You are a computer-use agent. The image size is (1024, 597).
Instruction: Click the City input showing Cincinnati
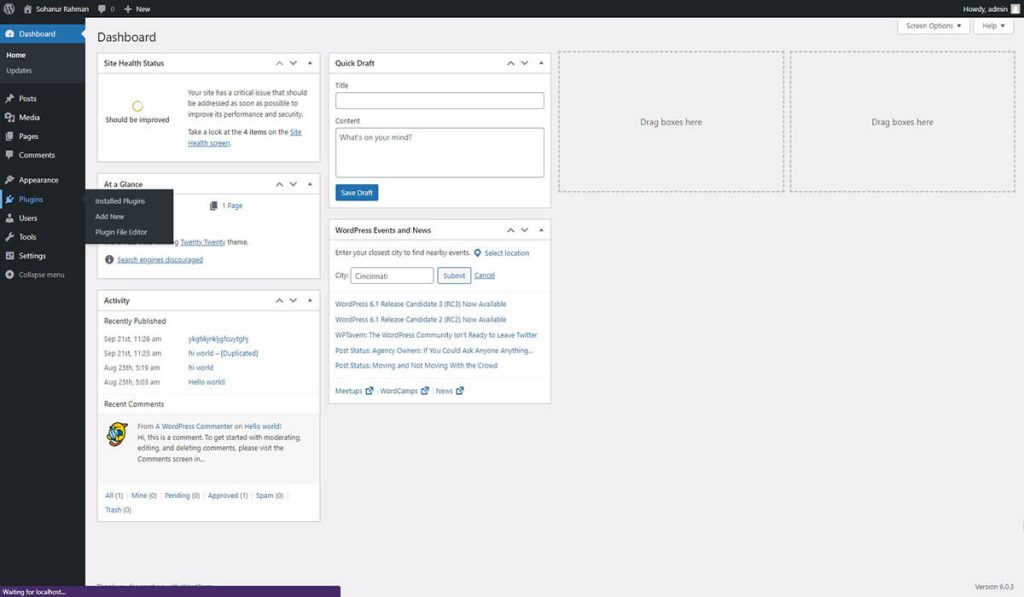(x=392, y=276)
